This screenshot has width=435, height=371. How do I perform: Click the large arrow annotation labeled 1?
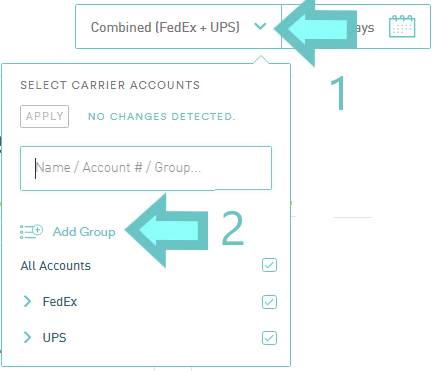[x=315, y=30]
